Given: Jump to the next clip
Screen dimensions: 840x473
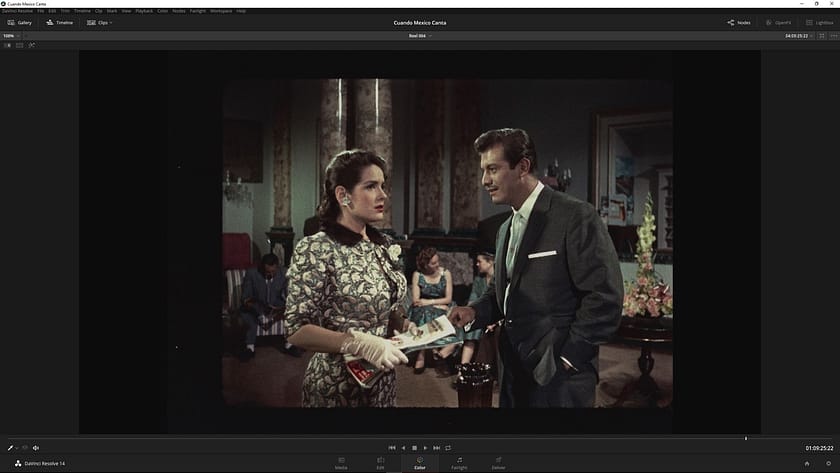Looking at the screenshot, I should tap(437, 448).
